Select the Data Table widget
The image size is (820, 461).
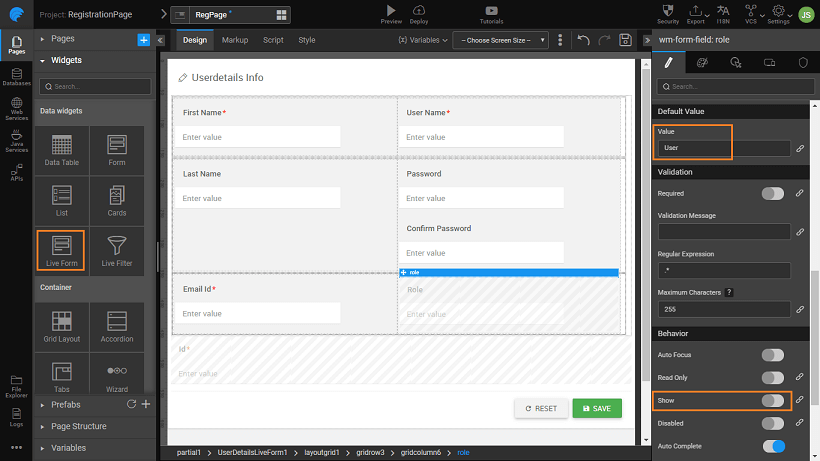(61, 150)
